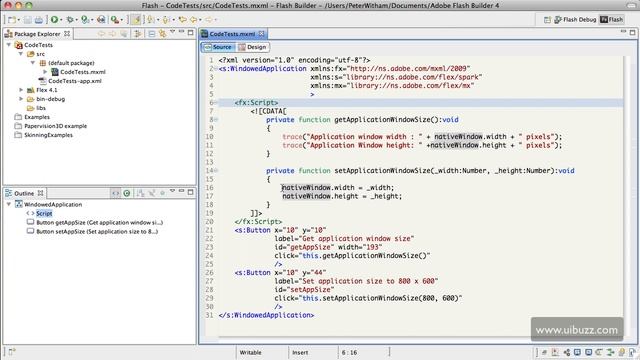Maximize the Package Explorer panel
The image size is (640, 360).
click(191, 32)
